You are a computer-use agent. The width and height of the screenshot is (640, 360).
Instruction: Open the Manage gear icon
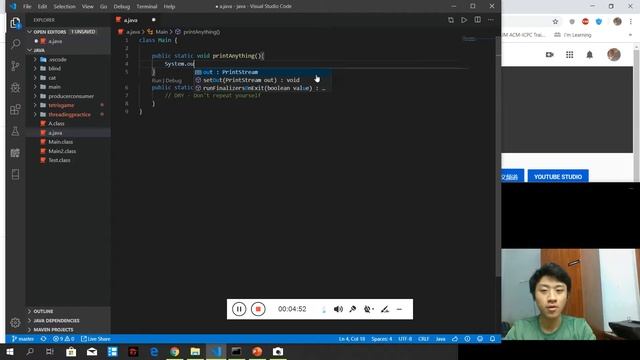[x=16, y=322]
